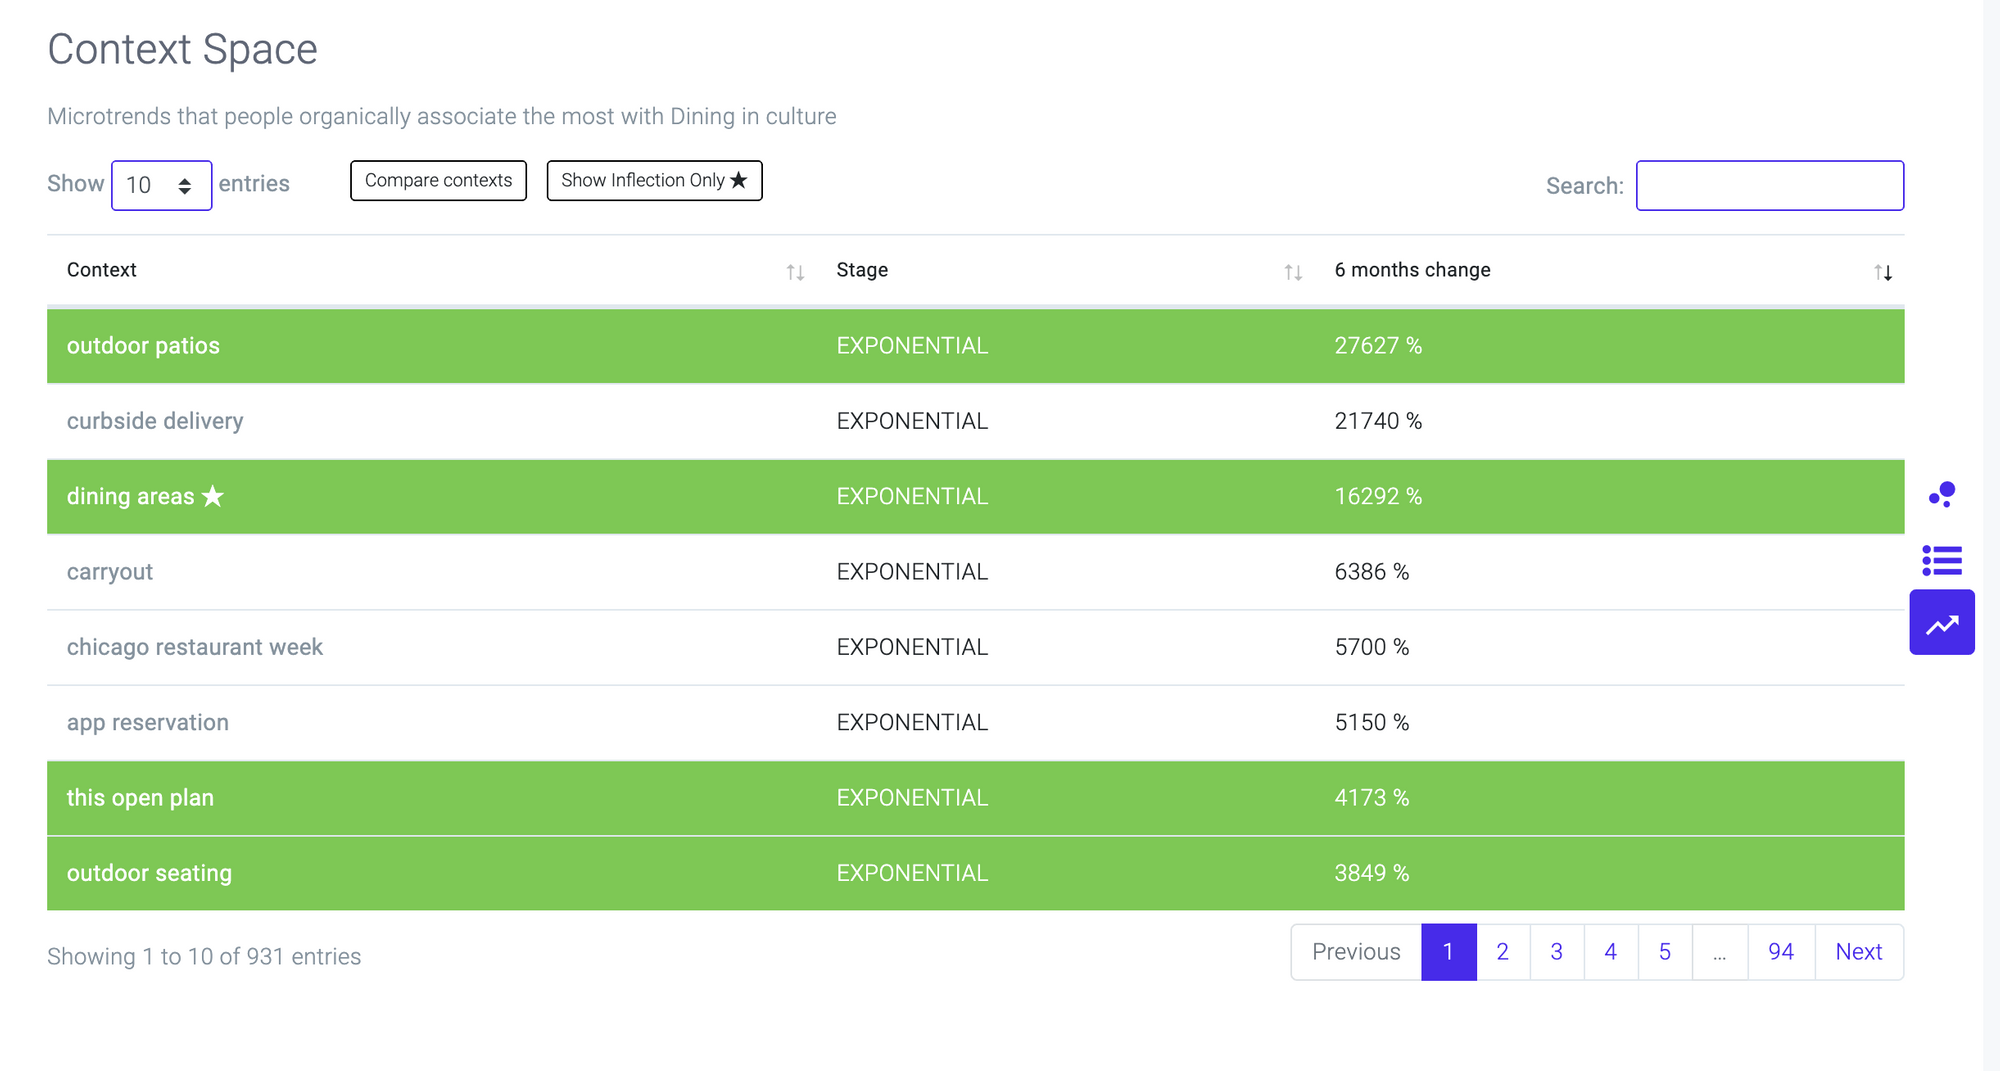This screenshot has height=1071, width=2000.
Task: Click the star beside dining areas
Action: [213, 496]
